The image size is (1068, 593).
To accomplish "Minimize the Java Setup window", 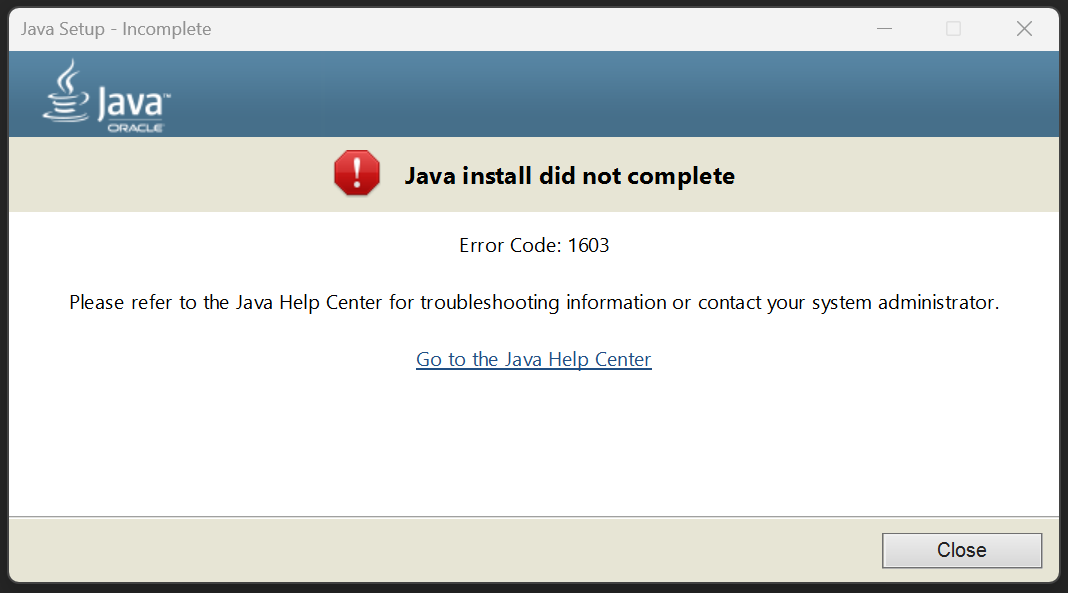I will [884, 28].
